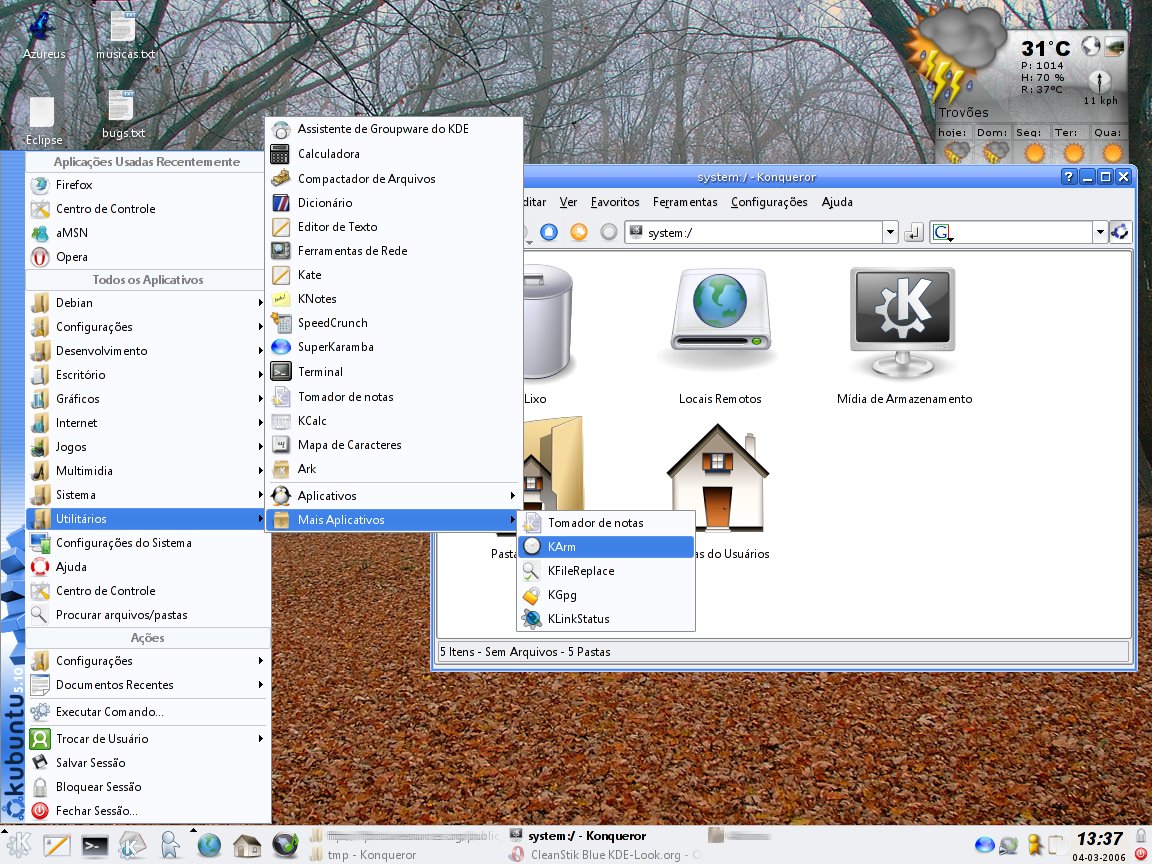Image resolution: width=1152 pixels, height=864 pixels.
Task: Click the Calculadora icon
Action: (280, 154)
